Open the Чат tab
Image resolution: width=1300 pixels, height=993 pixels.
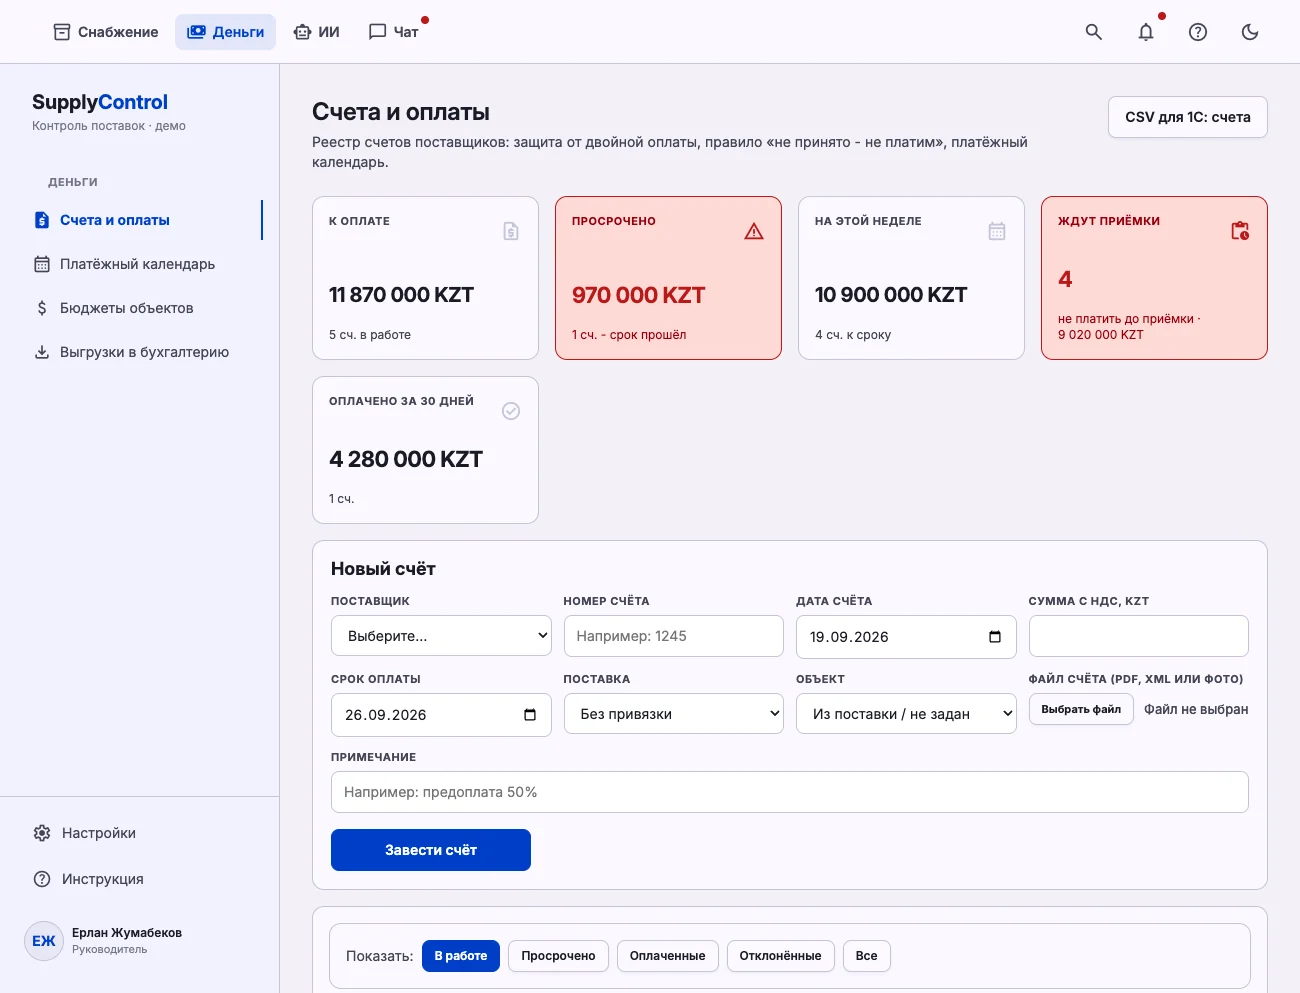pos(393,32)
